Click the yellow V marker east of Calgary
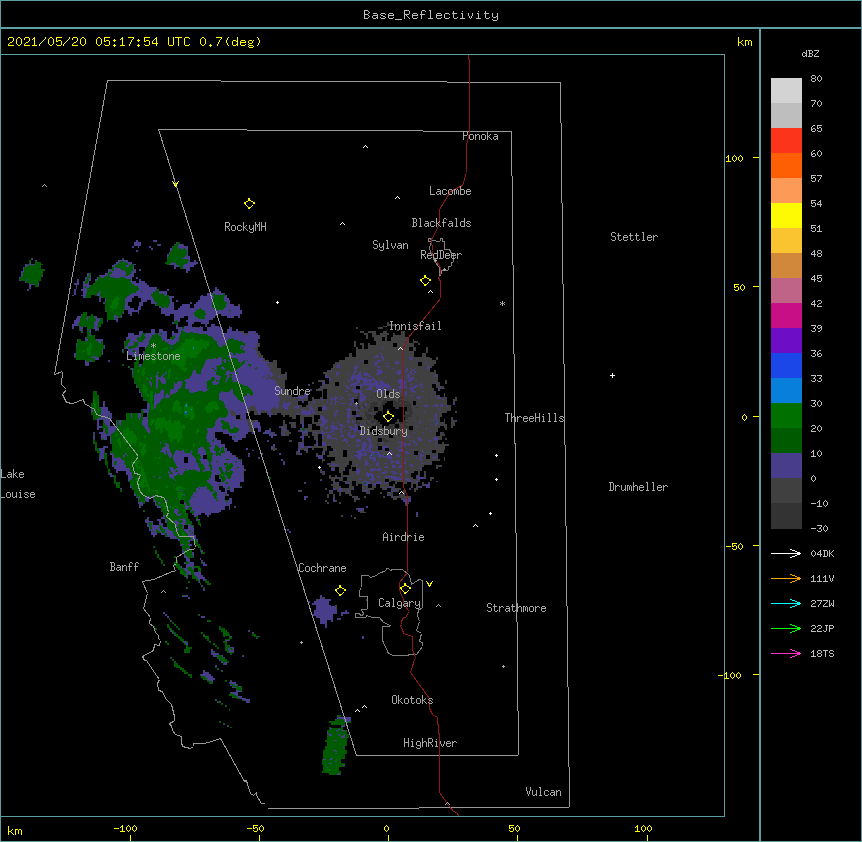Image resolution: width=862 pixels, height=842 pixels. coord(429,584)
